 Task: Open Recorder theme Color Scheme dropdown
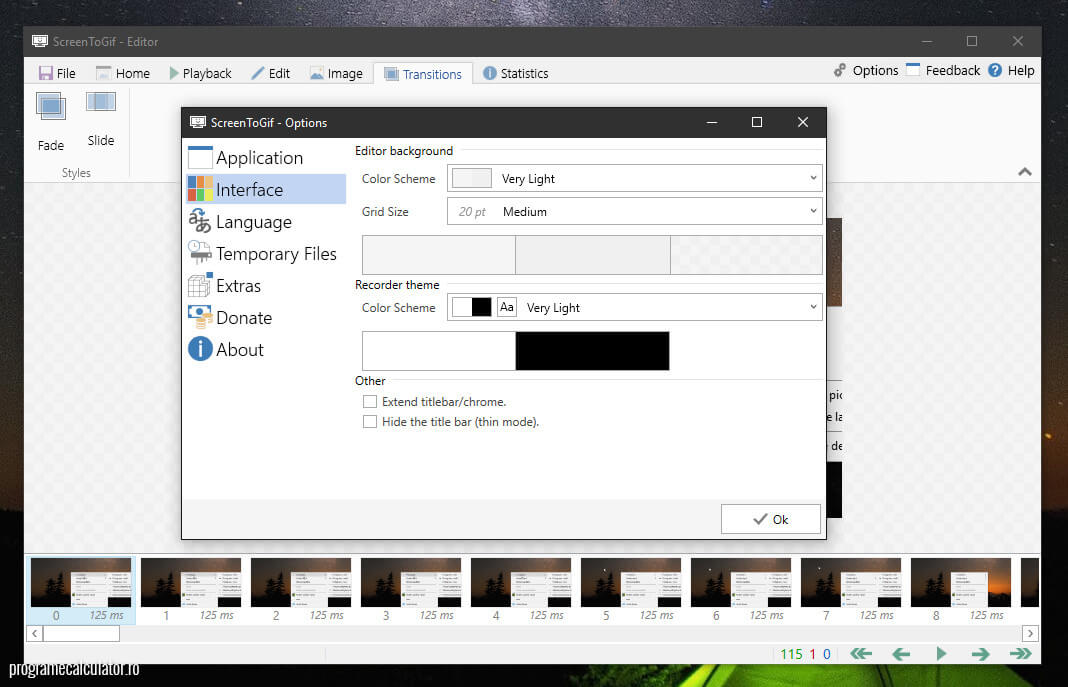click(x=635, y=307)
